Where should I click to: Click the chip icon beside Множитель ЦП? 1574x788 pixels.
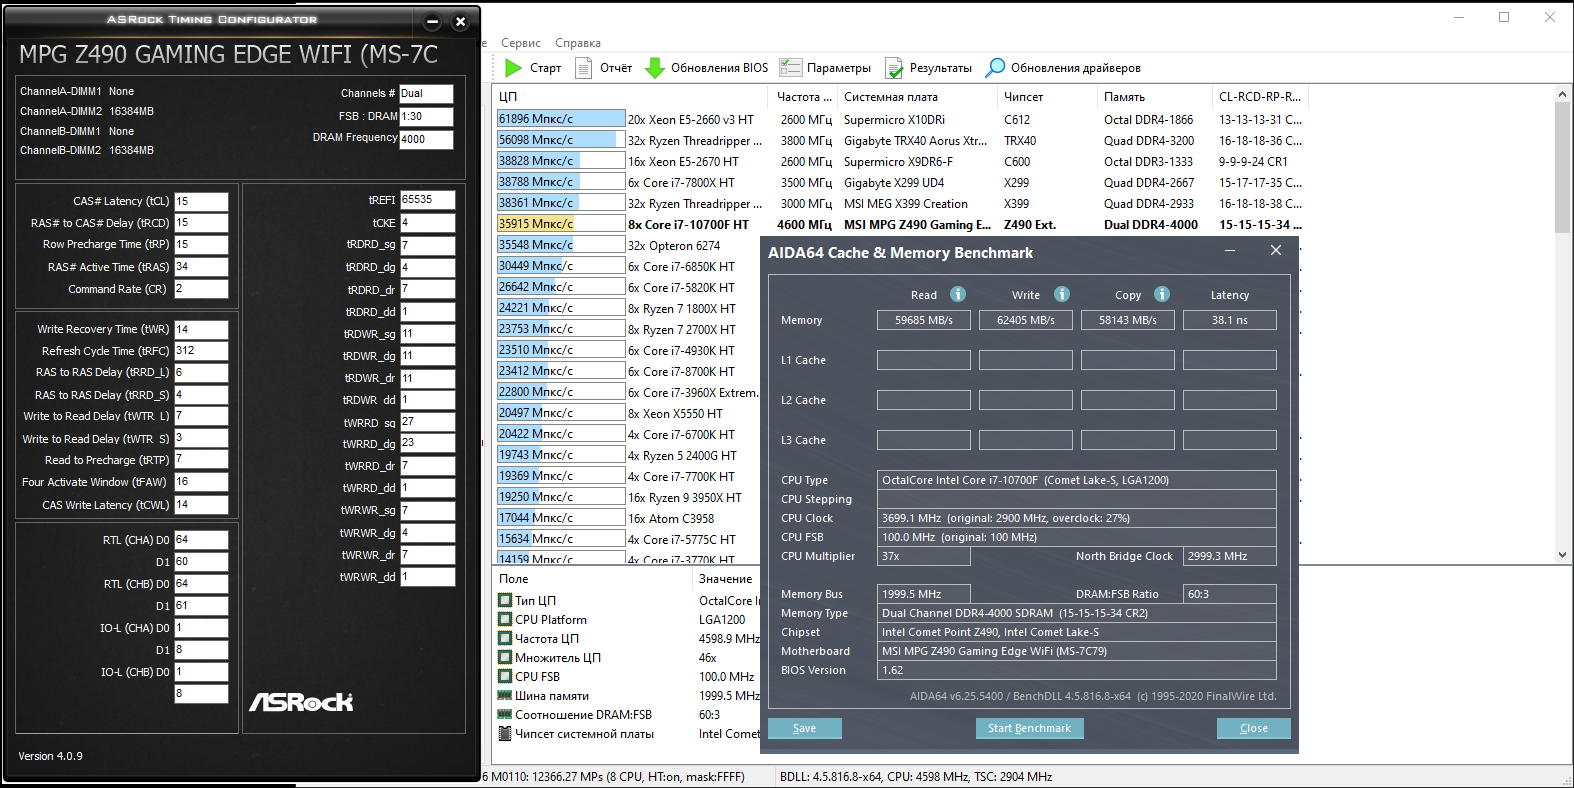tap(505, 658)
